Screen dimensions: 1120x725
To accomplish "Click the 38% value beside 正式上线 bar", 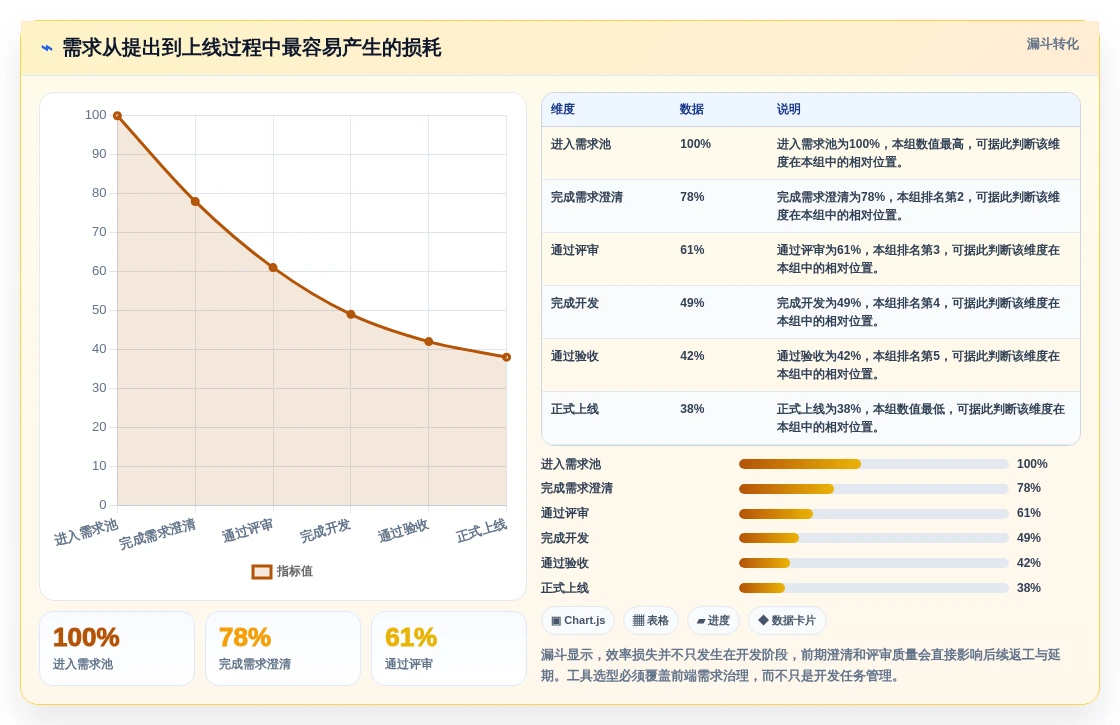I will coord(1029,588).
